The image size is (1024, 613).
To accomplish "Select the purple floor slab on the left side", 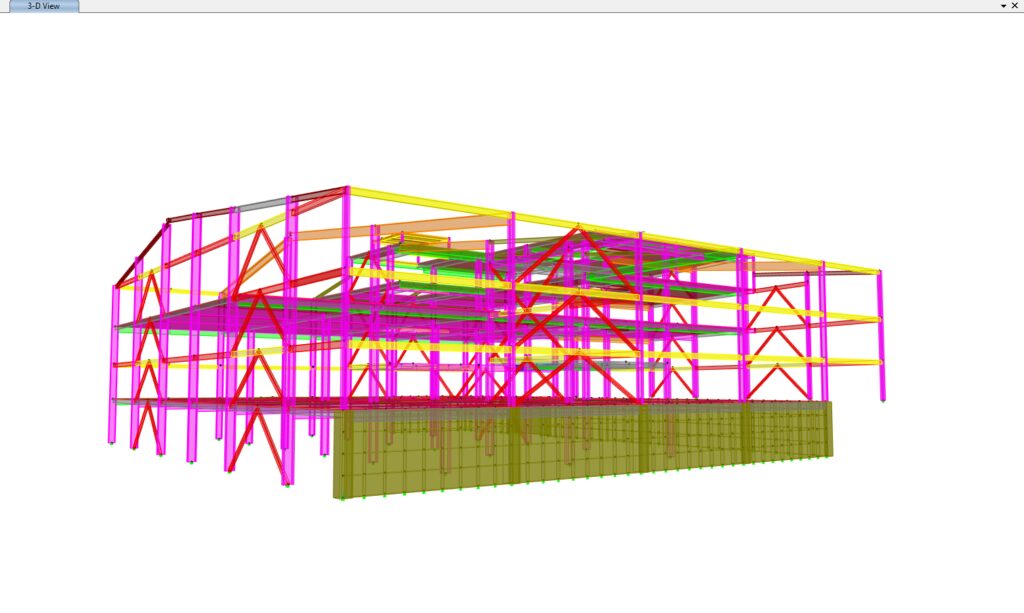I will click(x=200, y=322).
